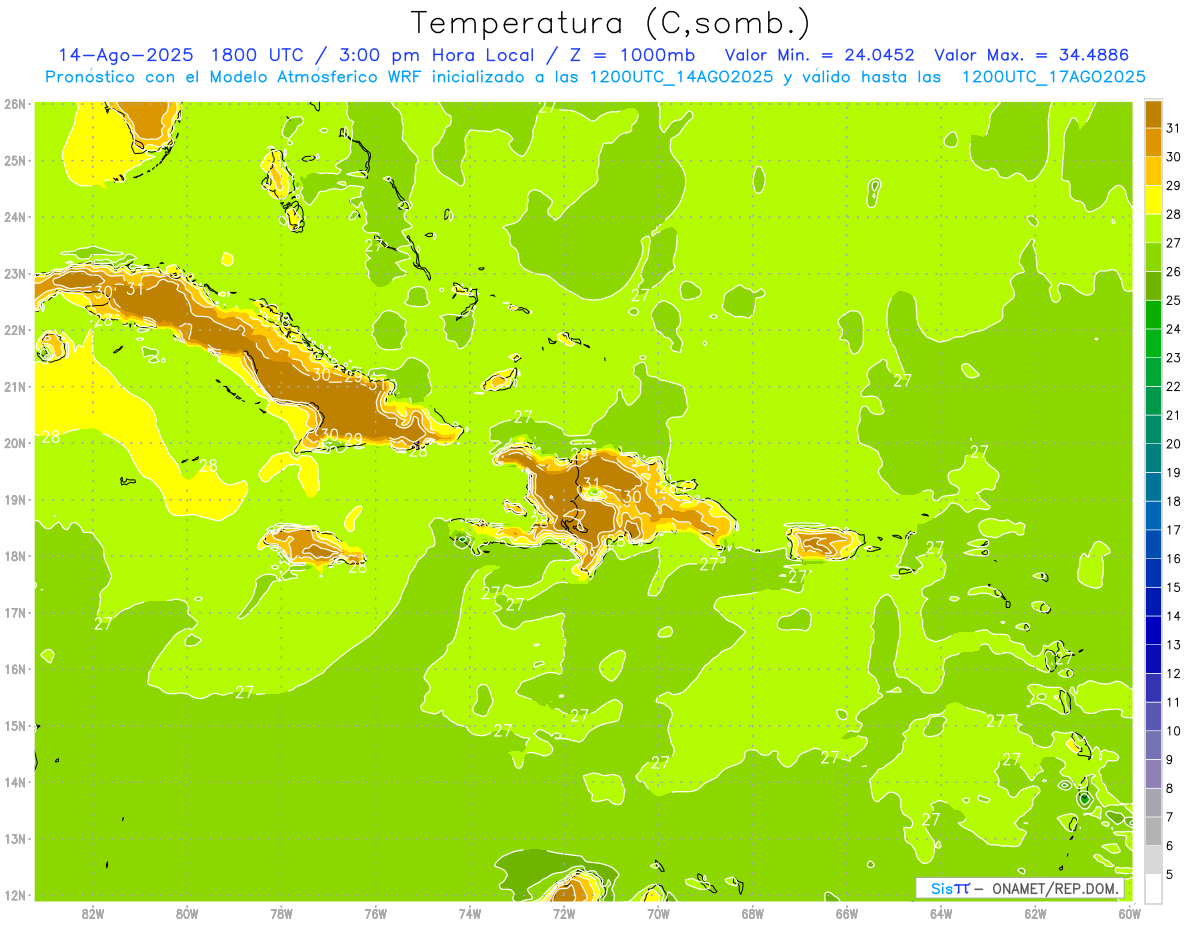Click the color scale value 17
1200x927 pixels.
coord(1173,530)
